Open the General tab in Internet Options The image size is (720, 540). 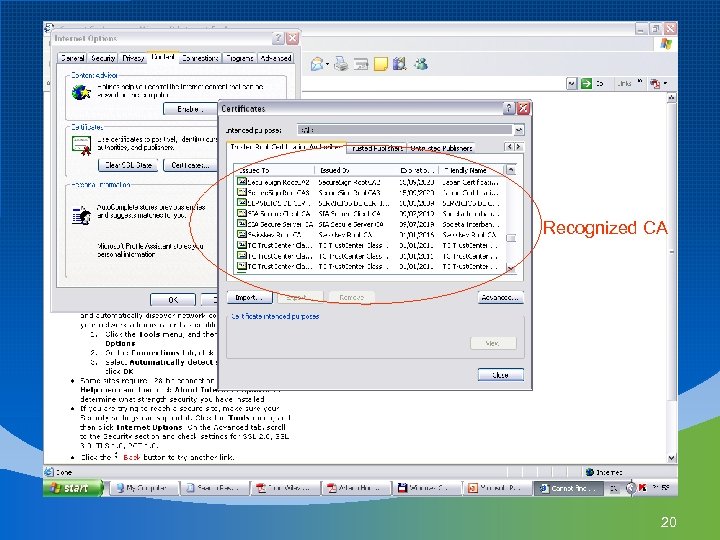click(x=72, y=58)
